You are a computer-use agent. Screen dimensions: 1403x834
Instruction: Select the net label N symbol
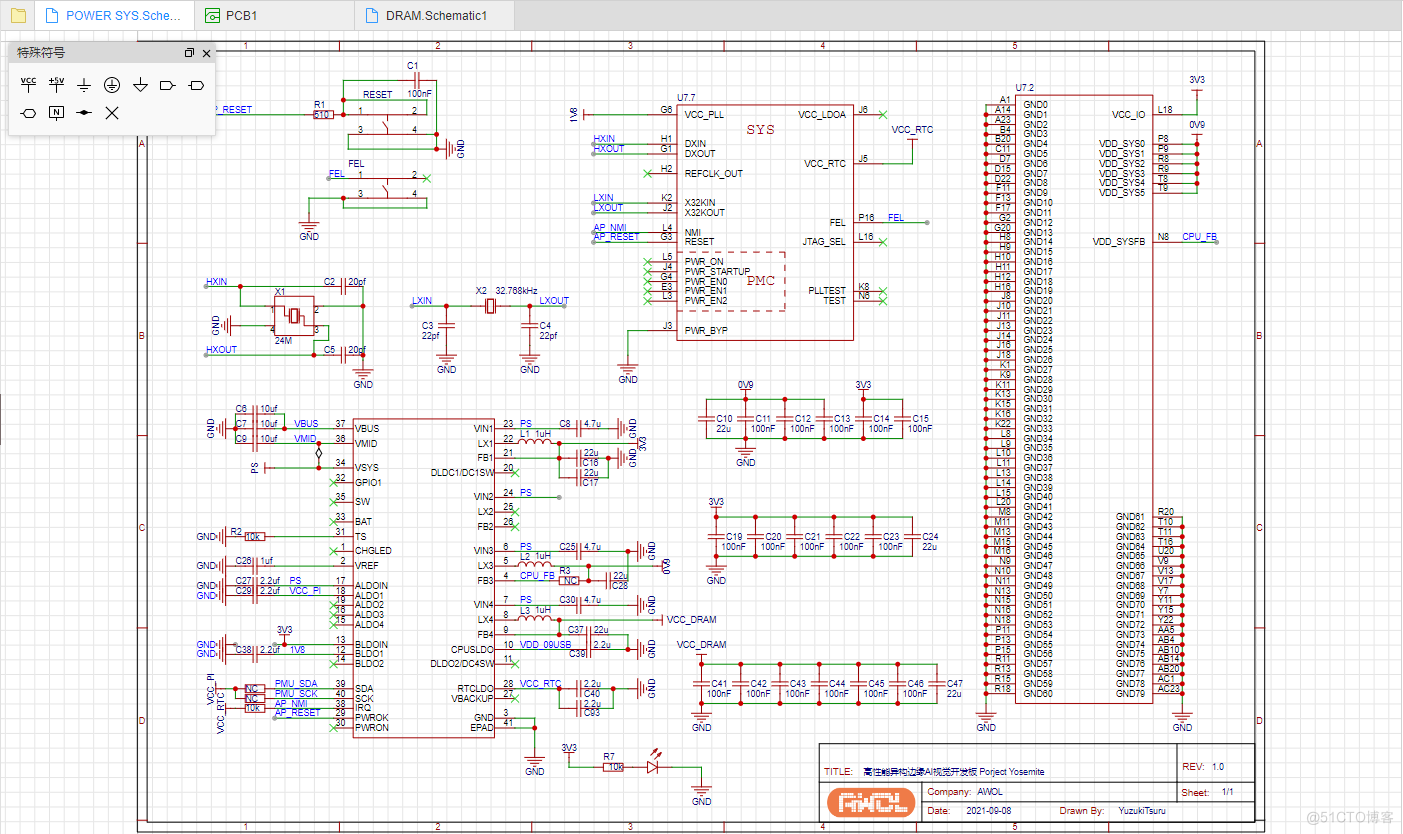click(57, 113)
